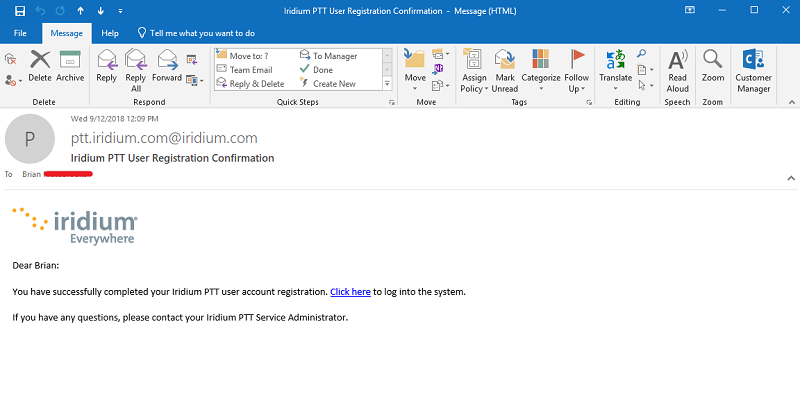800x417 pixels.
Task: Open the Assign Policy menu
Action: point(474,70)
